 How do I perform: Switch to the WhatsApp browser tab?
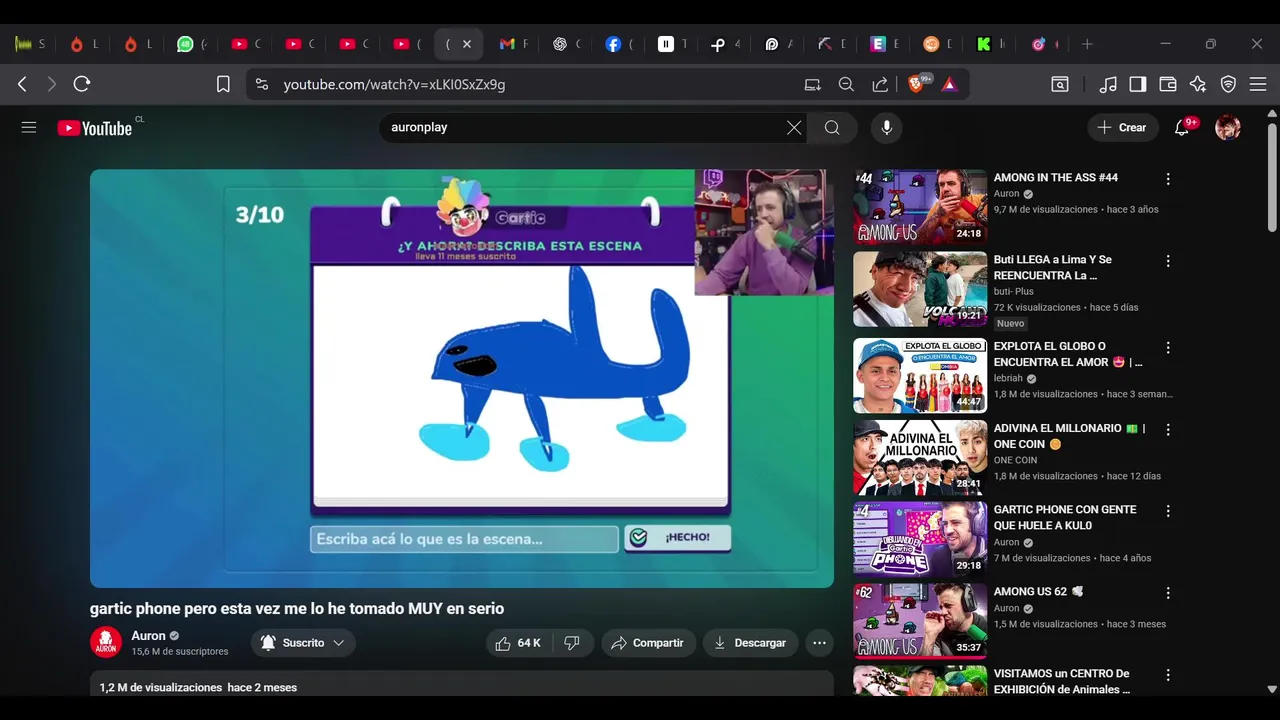[x=186, y=44]
